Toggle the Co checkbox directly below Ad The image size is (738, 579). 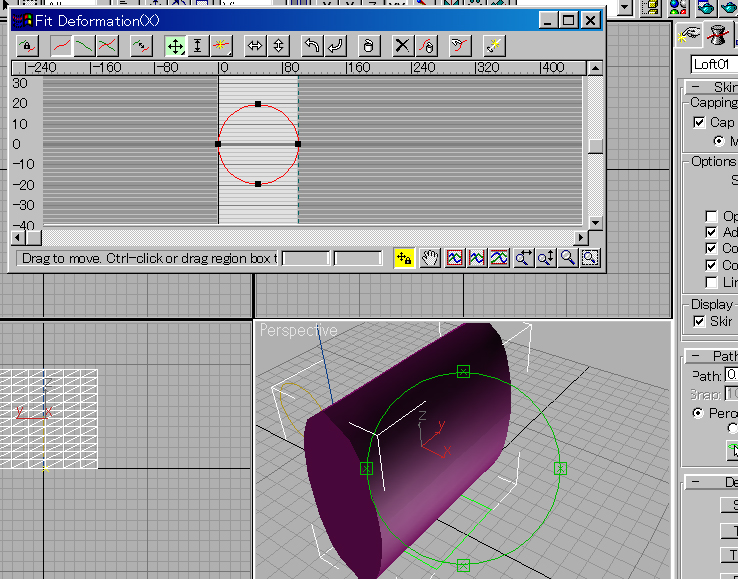click(711, 249)
